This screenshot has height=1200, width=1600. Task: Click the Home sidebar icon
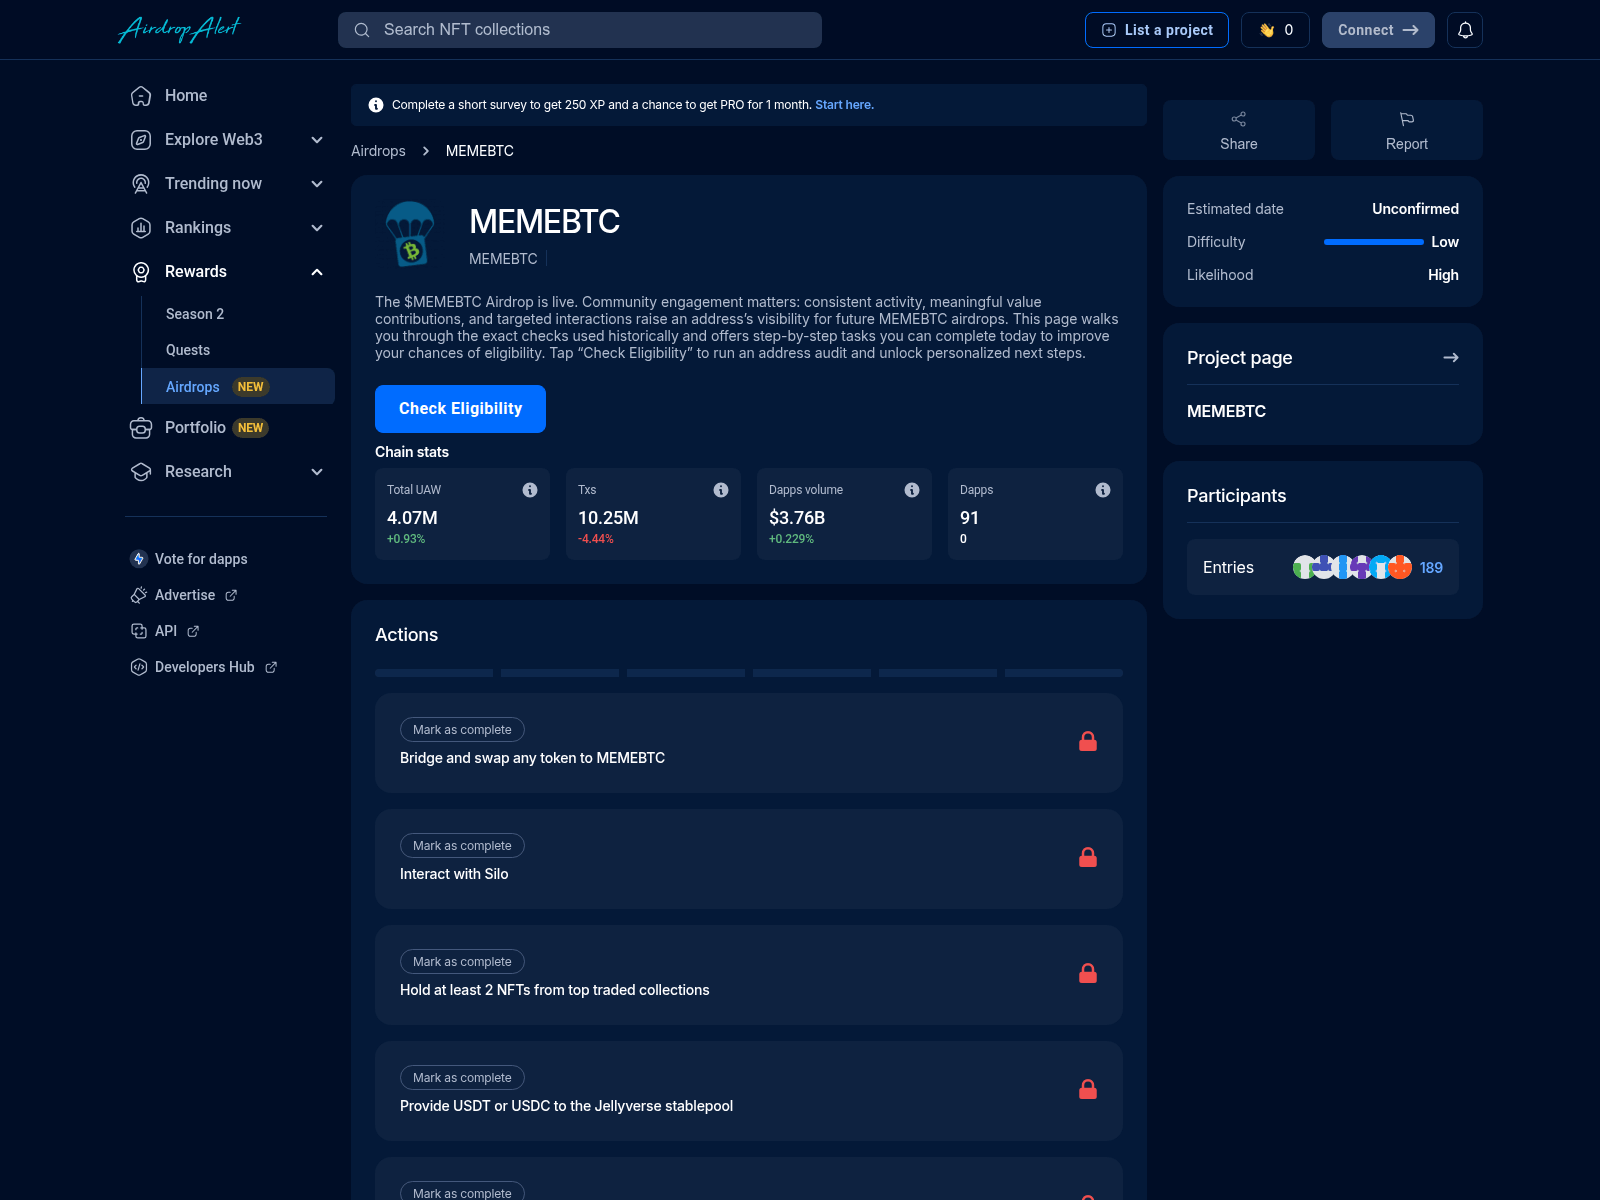141,96
